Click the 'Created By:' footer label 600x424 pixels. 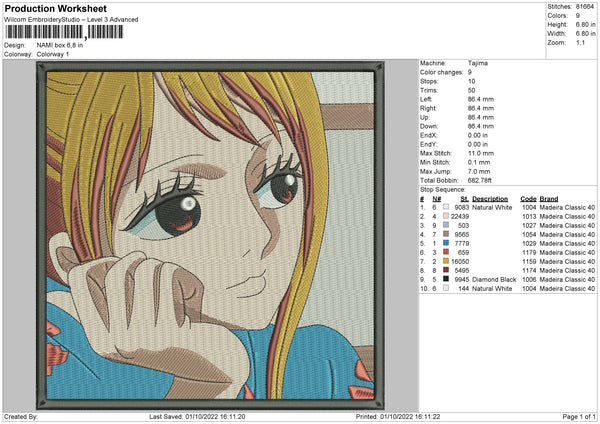pos(21,416)
